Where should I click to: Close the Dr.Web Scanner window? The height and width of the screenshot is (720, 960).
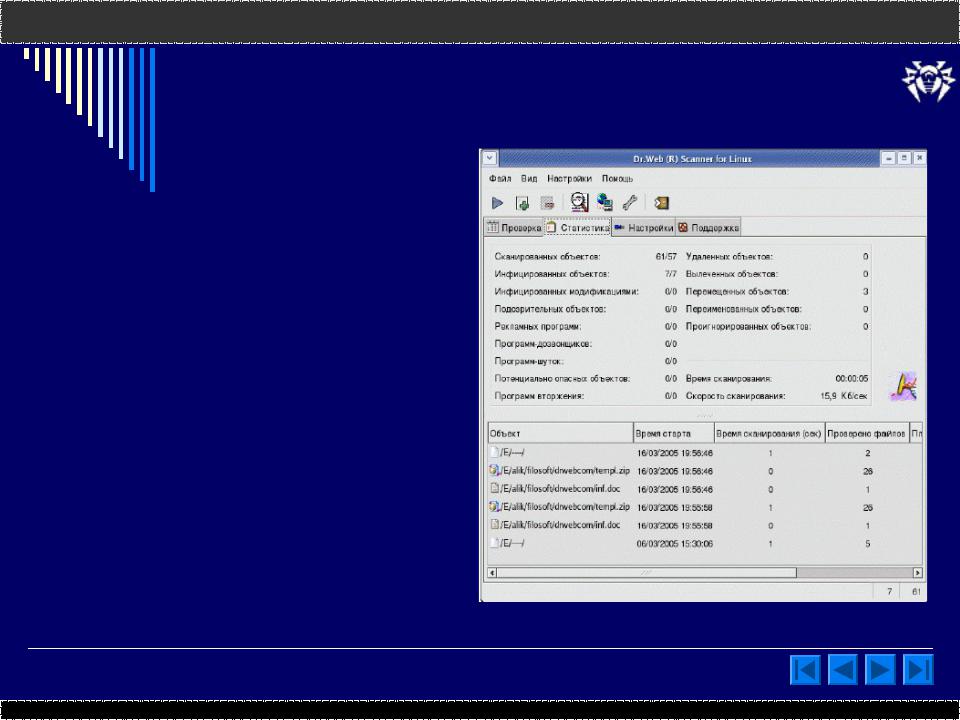(919, 159)
